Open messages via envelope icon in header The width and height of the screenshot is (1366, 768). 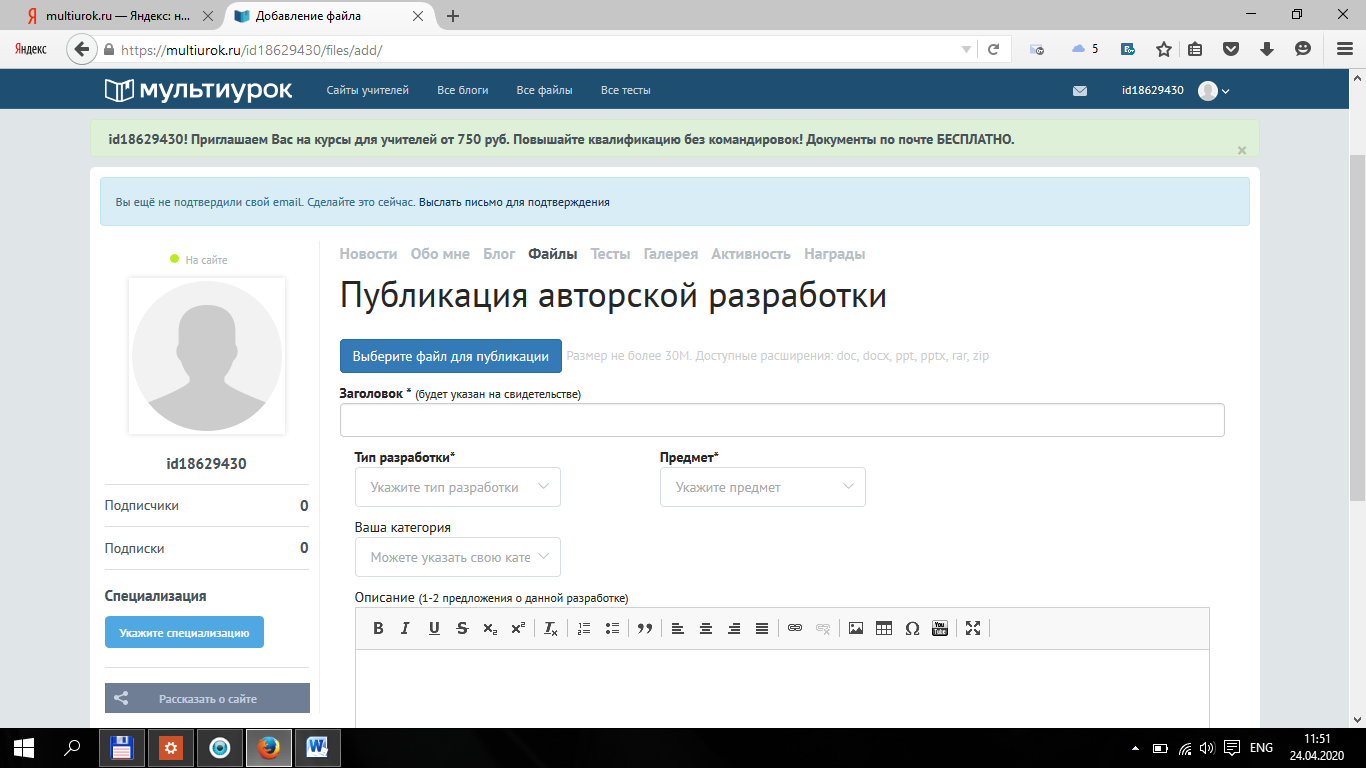coord(1080,91)
